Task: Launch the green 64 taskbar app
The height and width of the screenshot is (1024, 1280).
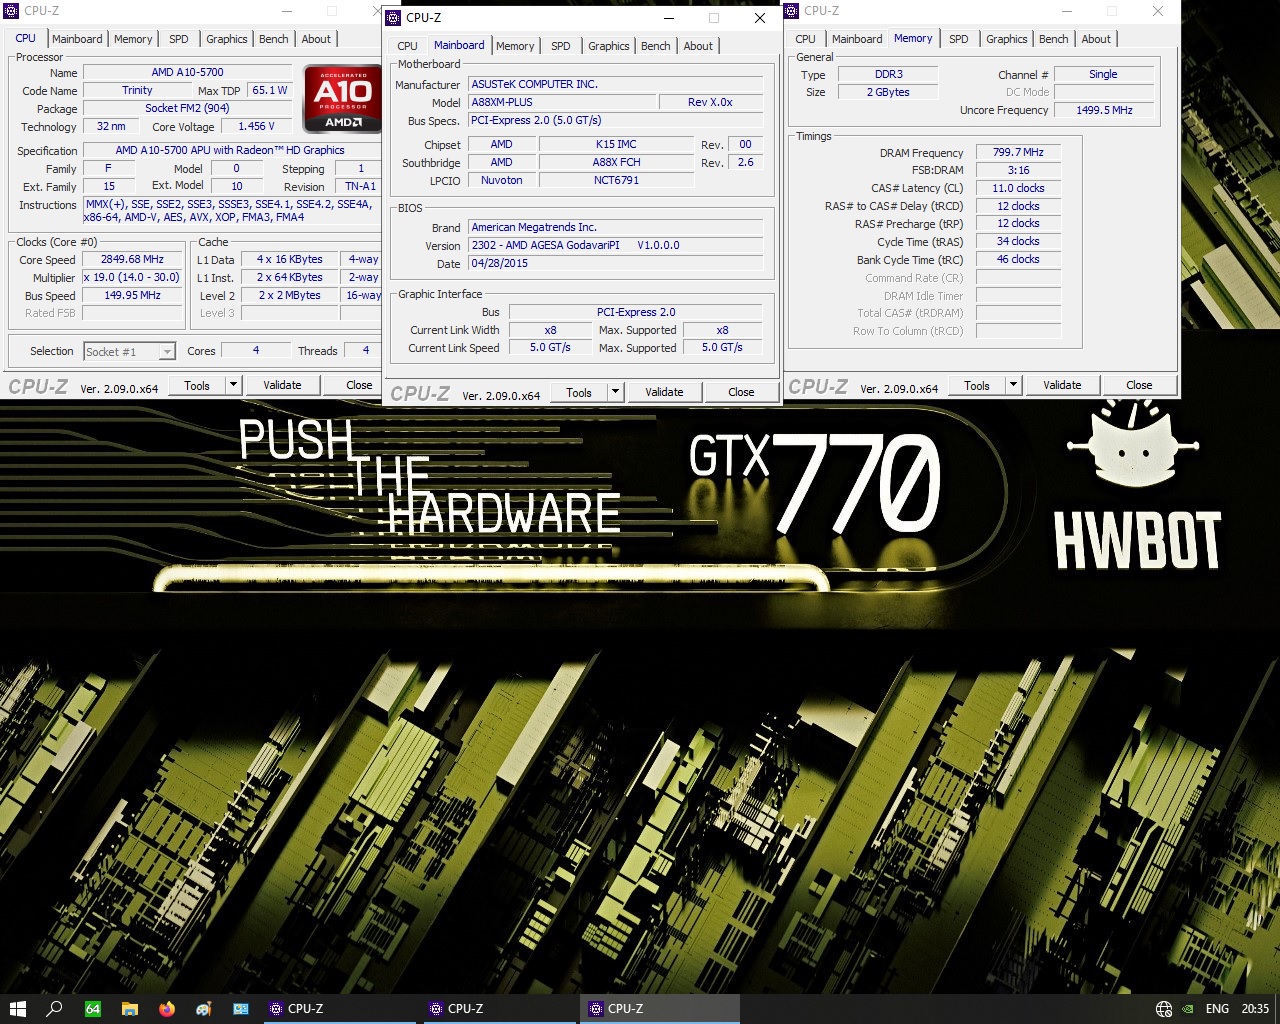Action: tap(93, 1009)
